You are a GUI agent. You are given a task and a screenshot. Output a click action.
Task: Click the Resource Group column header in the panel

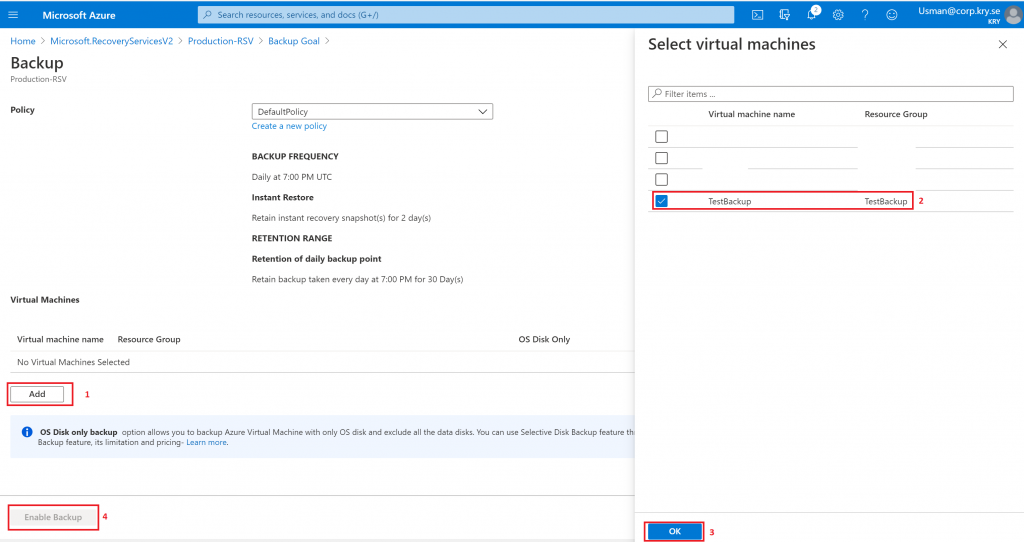pos(896,114)
